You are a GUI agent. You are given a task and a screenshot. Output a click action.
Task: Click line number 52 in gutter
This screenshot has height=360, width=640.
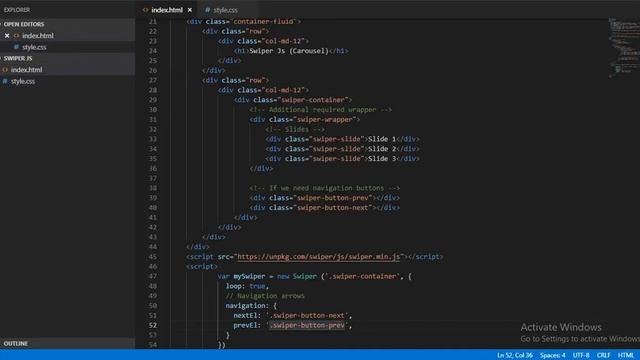click(x=153, y=325)
